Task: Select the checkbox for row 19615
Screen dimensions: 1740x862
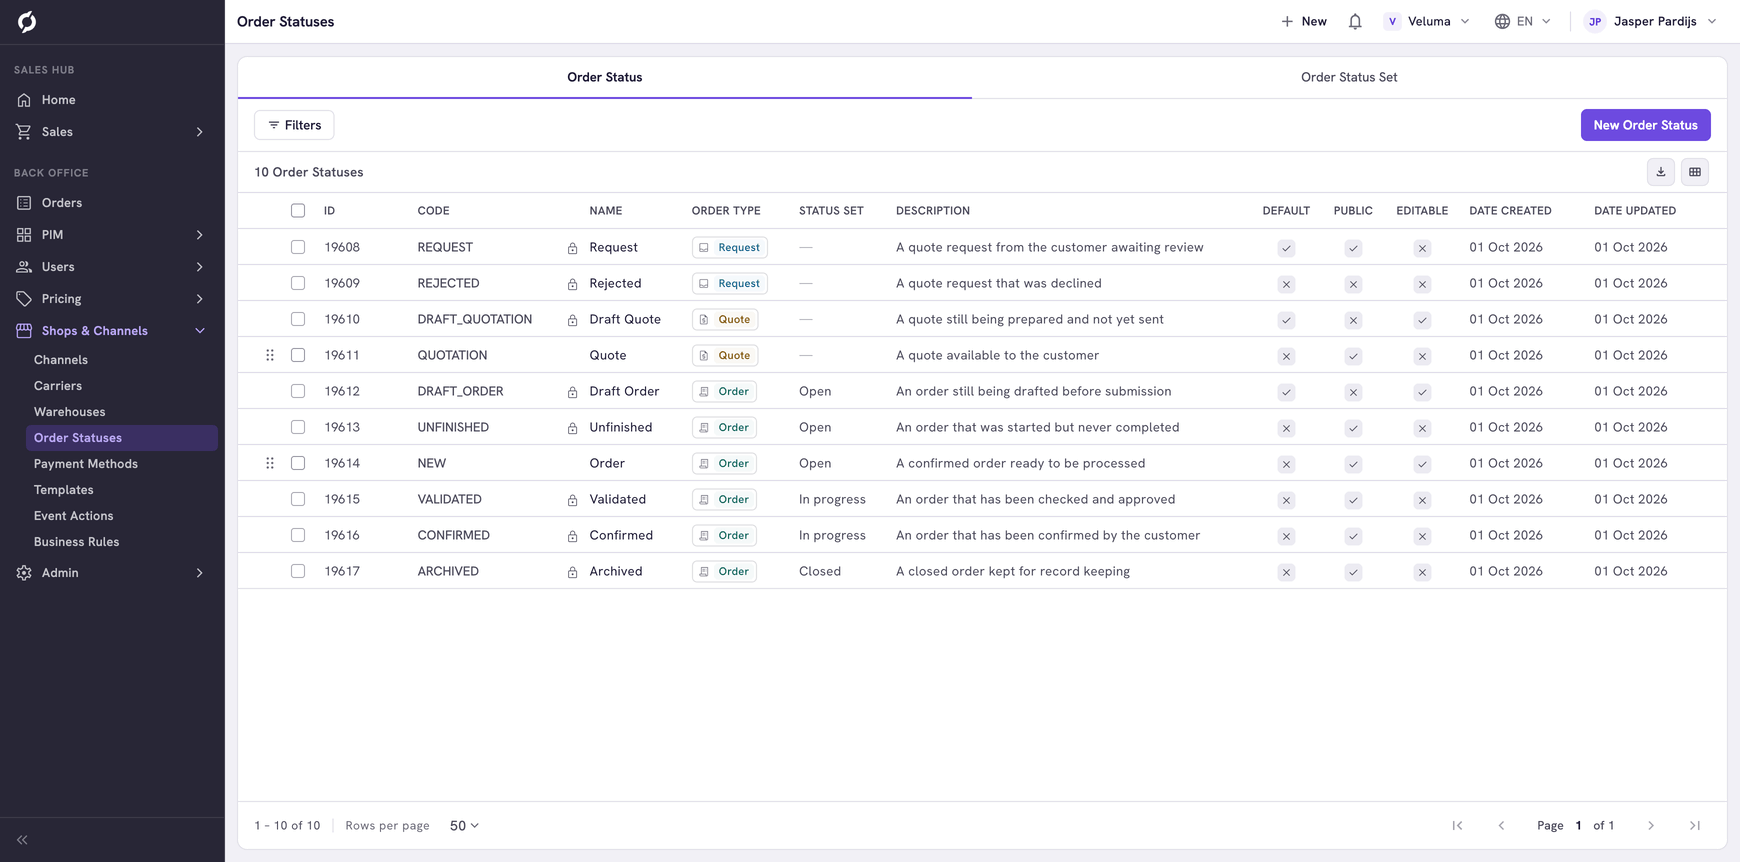Action: [x=298, y=499]
